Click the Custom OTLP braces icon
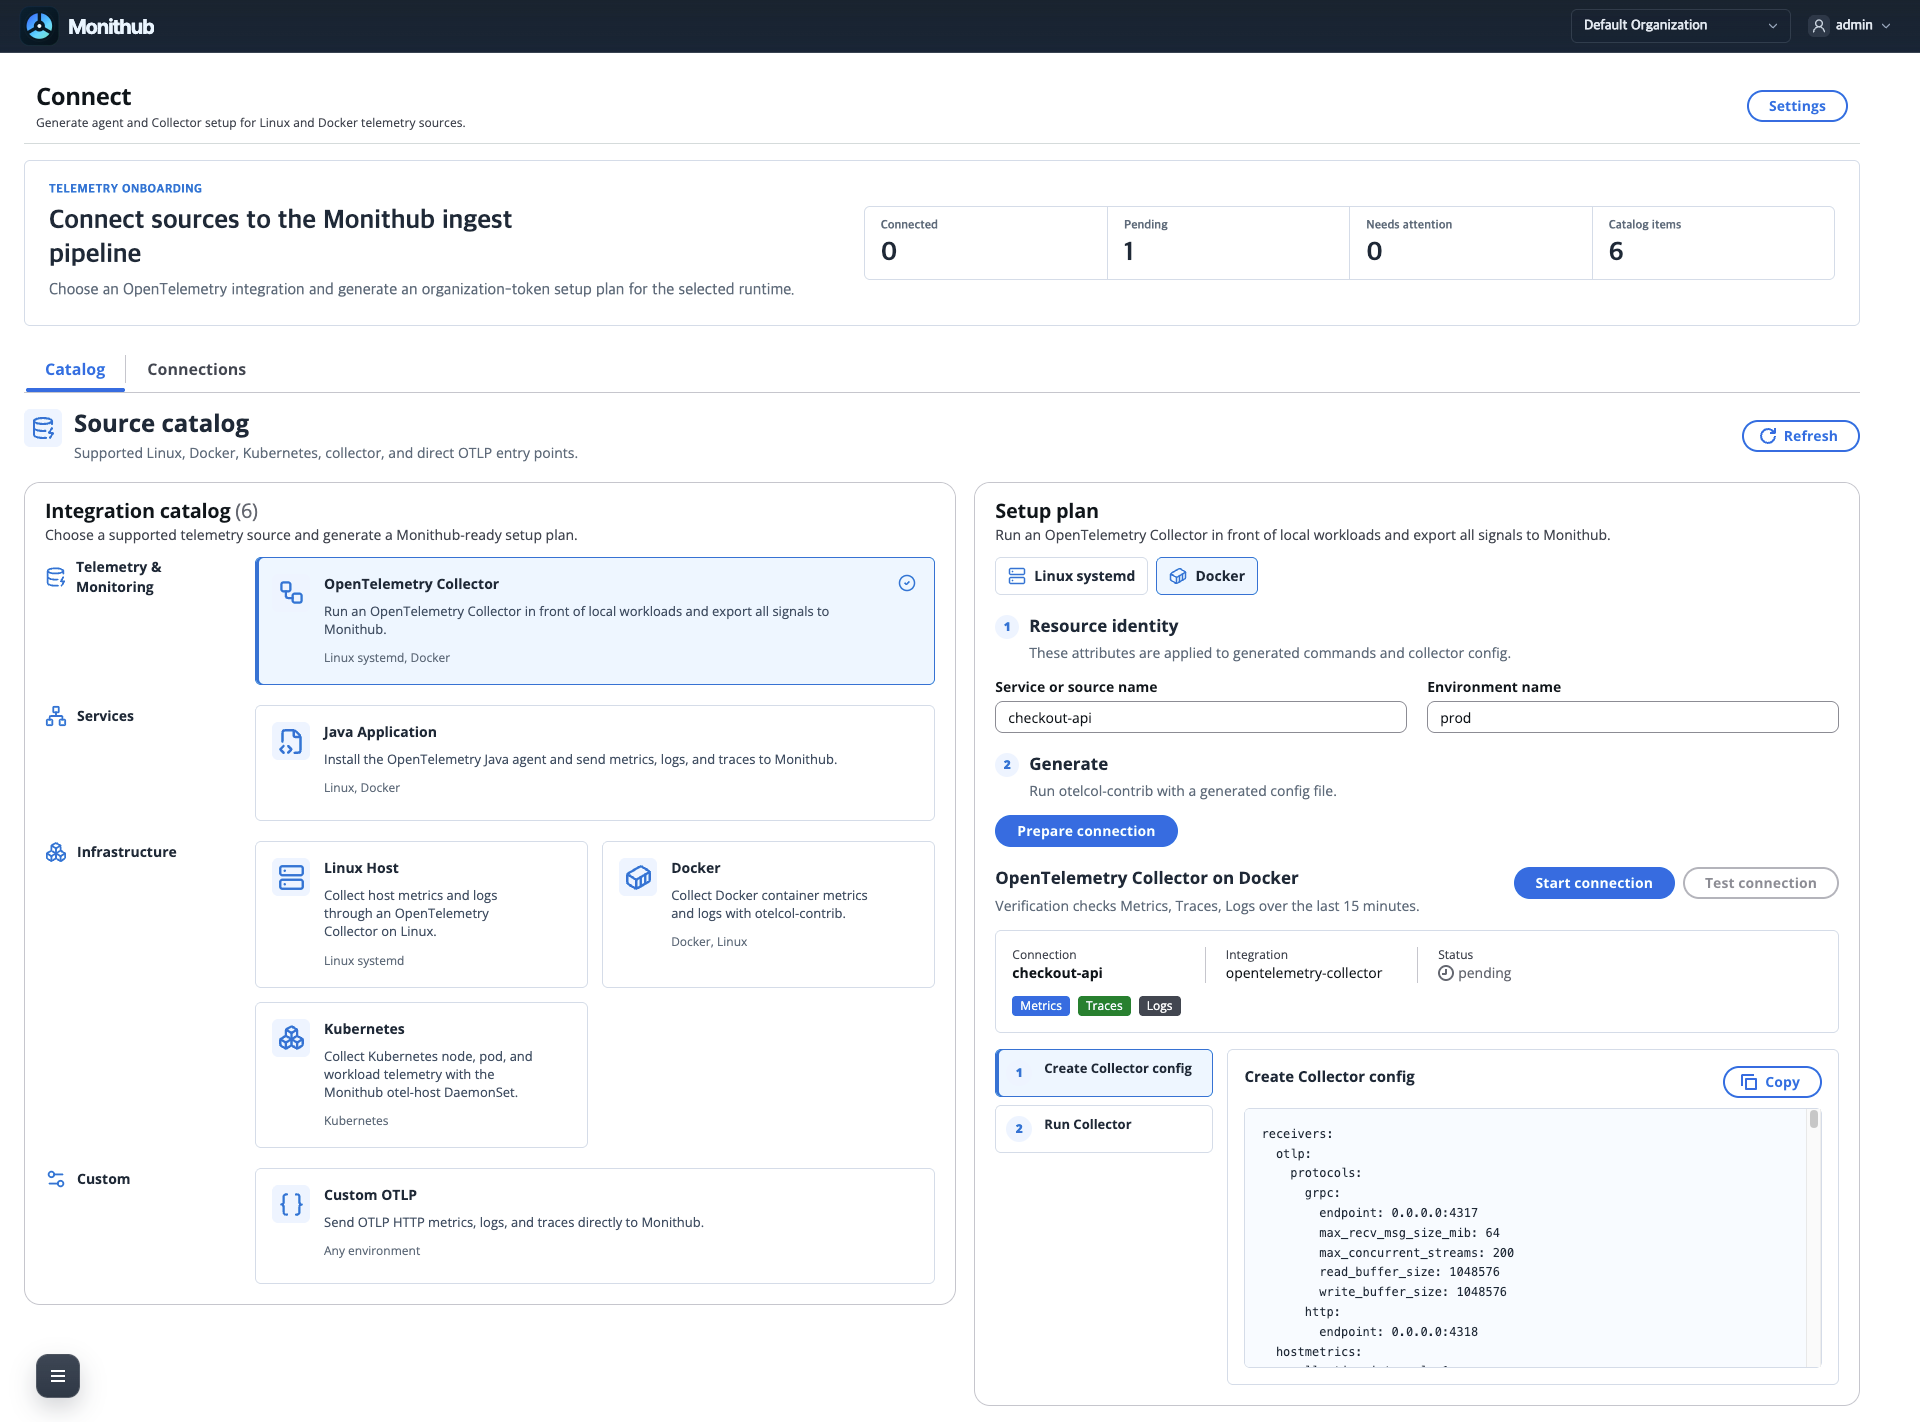The width and height of the screenshot is (1920, 1422). (291, 1204)
